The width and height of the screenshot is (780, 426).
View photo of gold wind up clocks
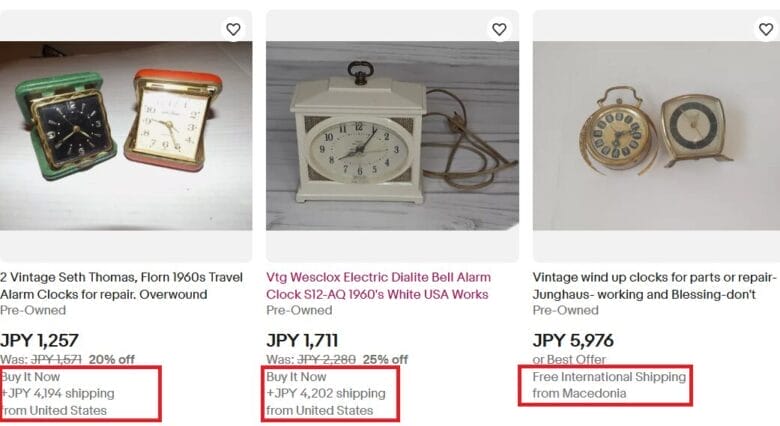pyautogui.click(x=656, y=135)
